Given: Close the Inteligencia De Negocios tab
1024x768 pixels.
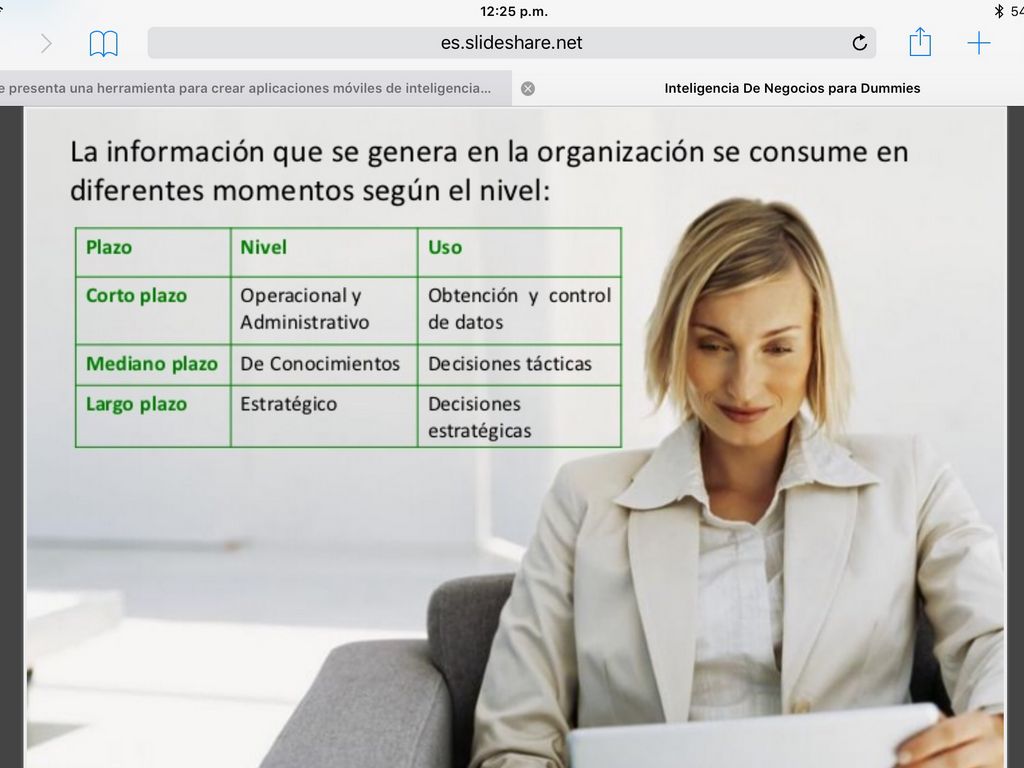Looking at the screenshot, I should (x=528, y=88).
